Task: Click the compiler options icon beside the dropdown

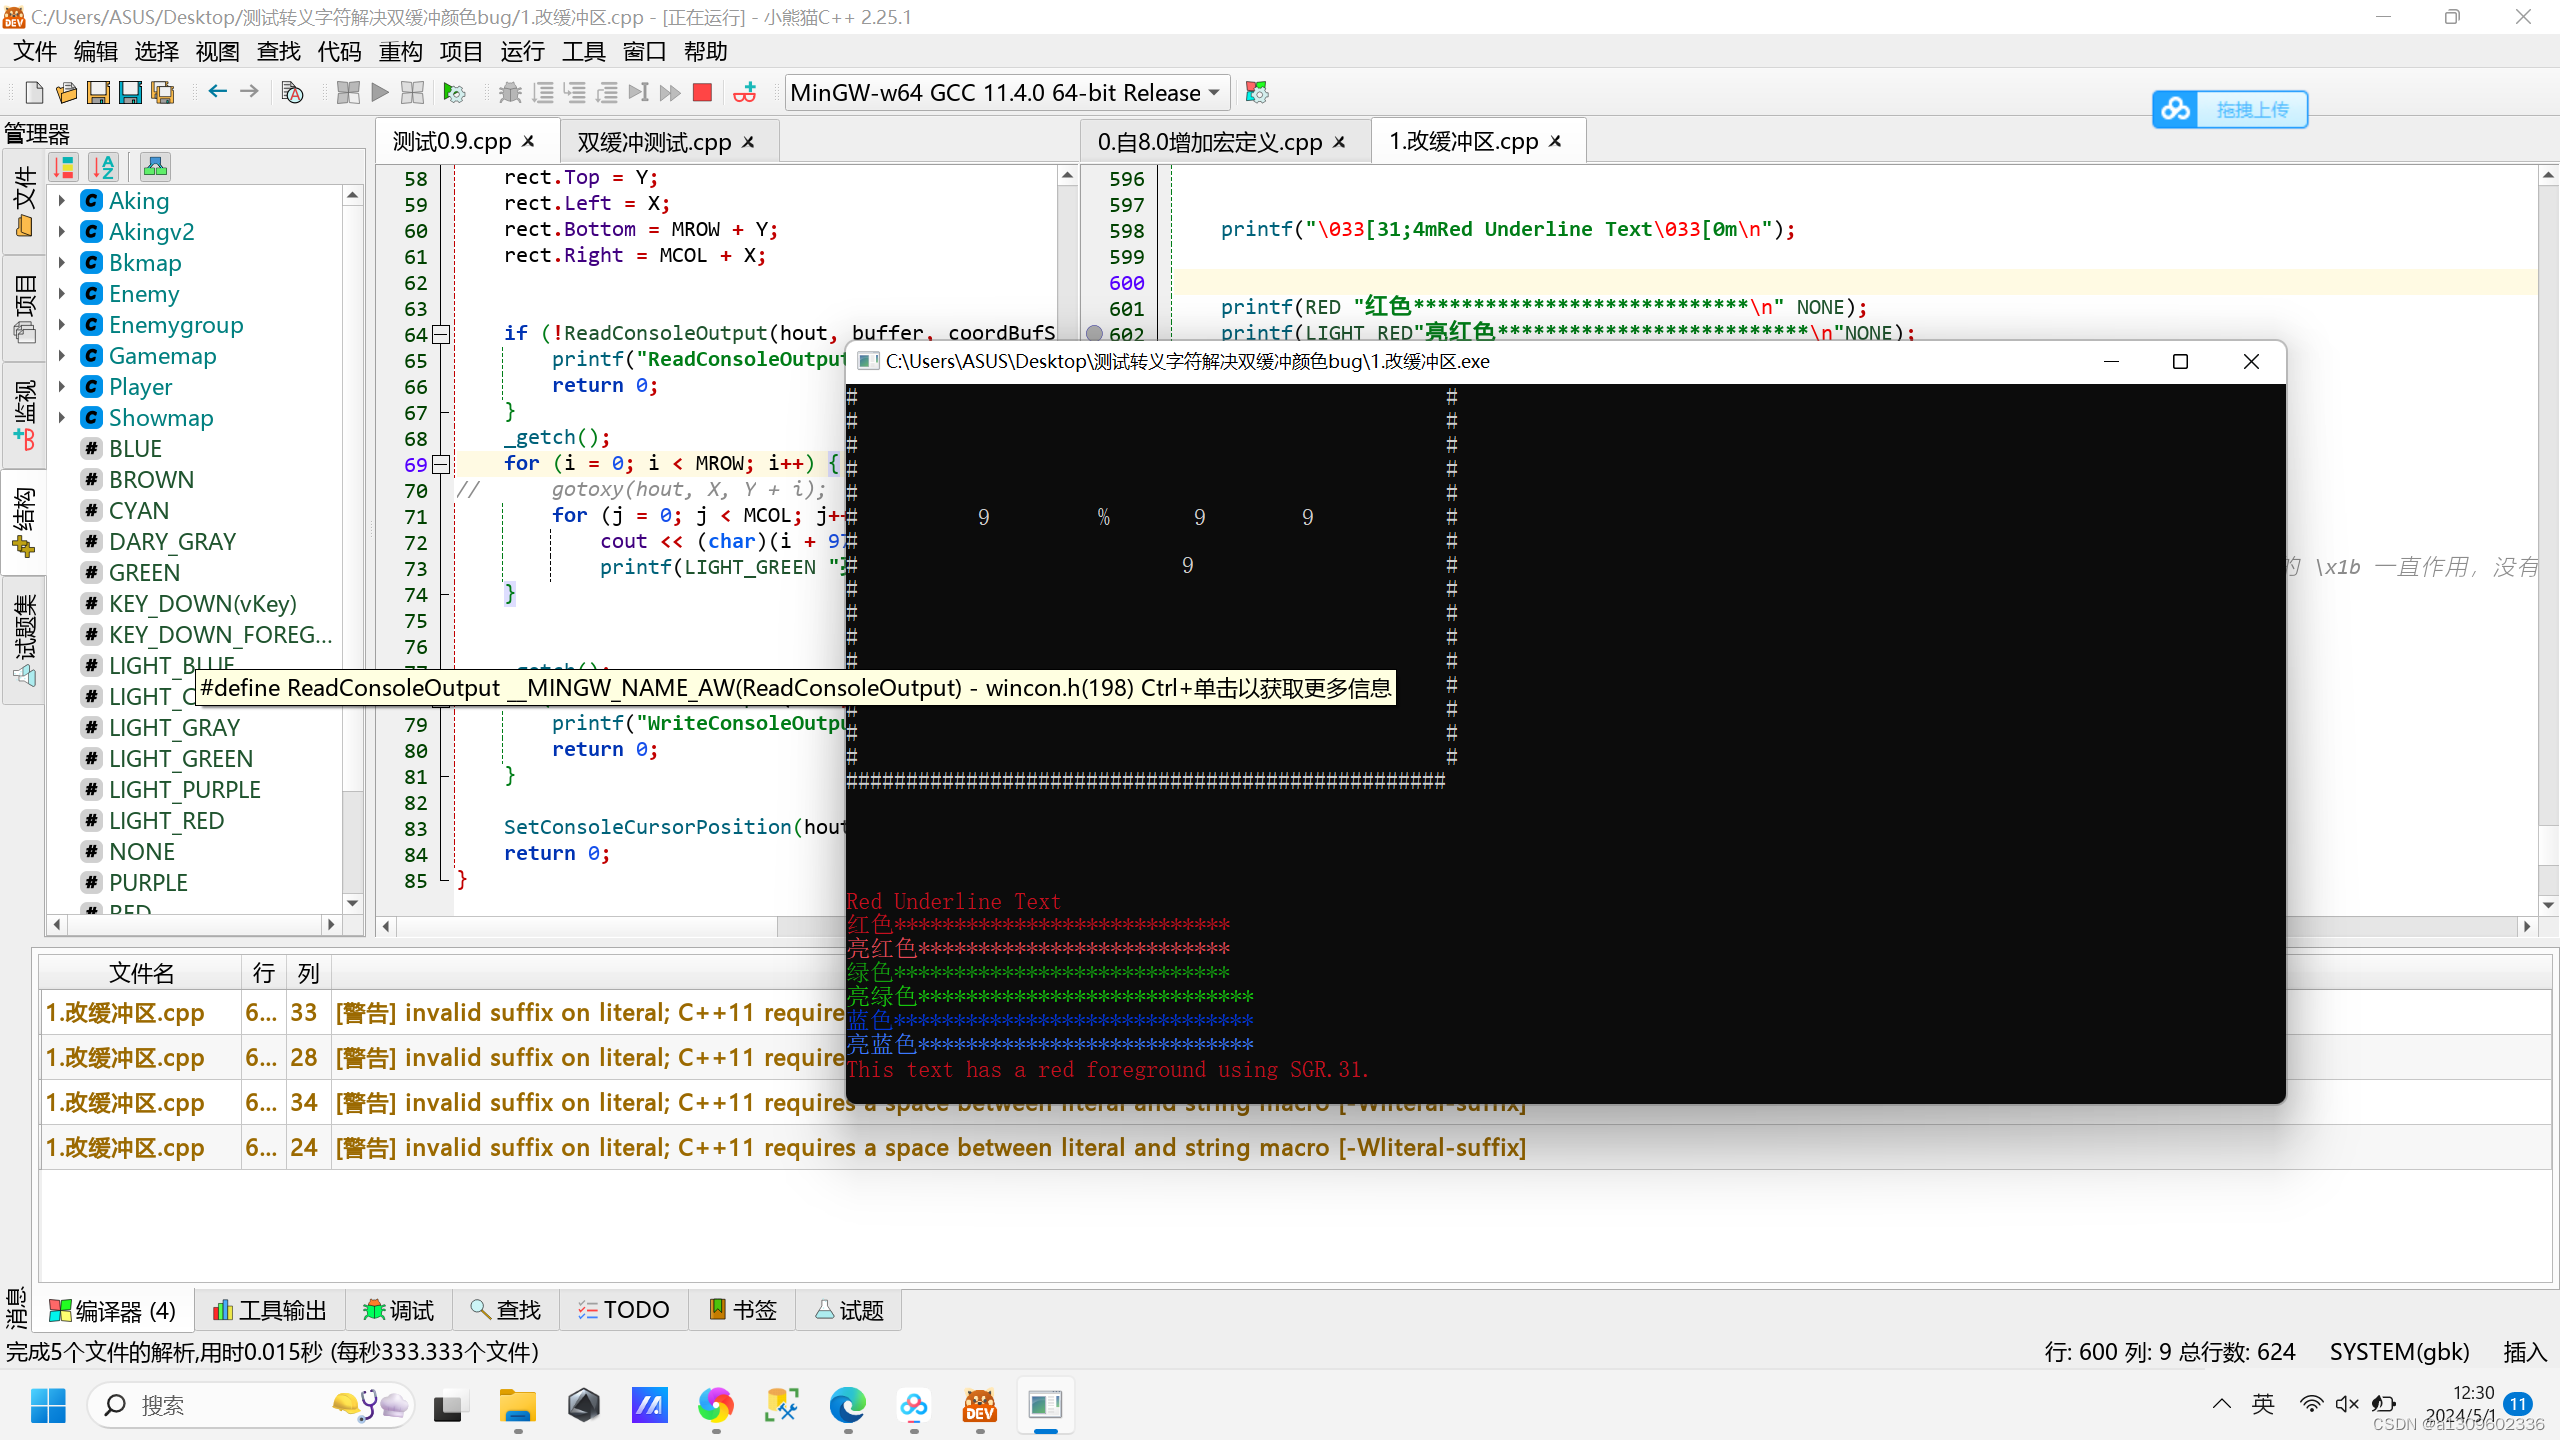Action: click(x=1257, y=93)
